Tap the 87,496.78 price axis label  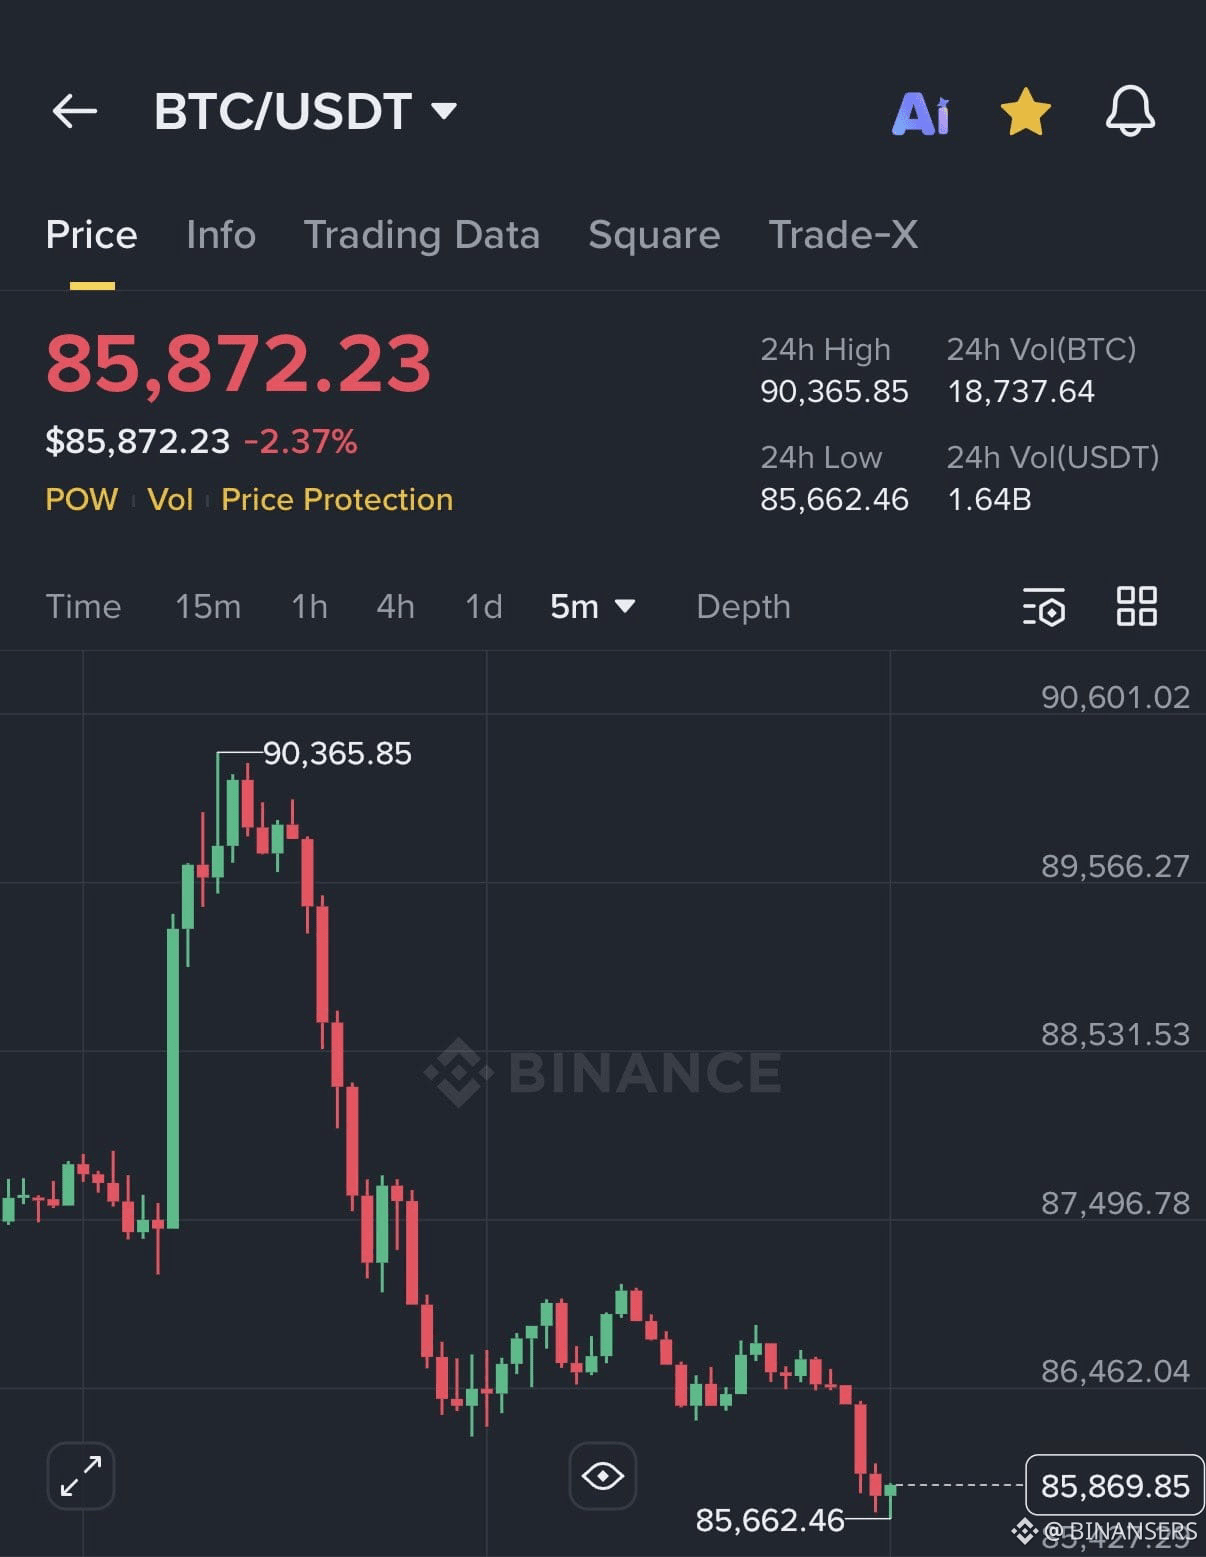(1115, 1203)
